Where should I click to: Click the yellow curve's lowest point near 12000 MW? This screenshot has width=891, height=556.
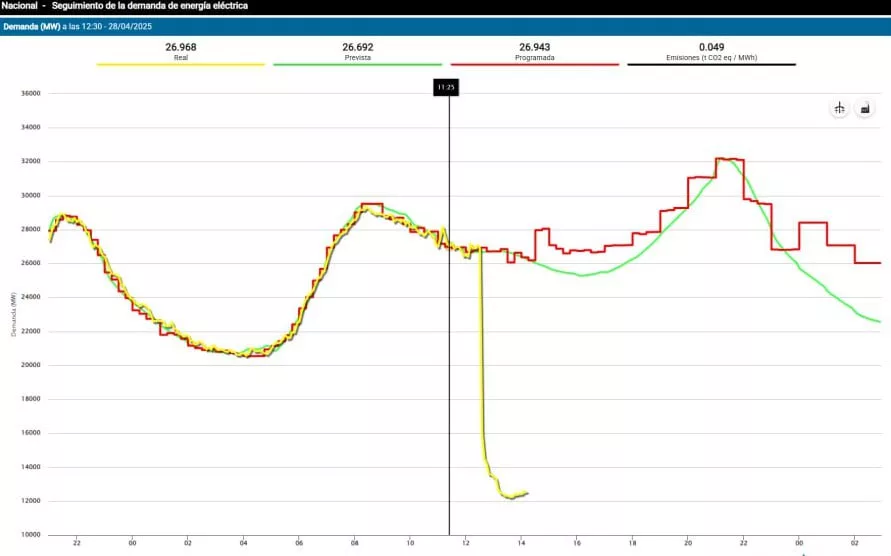(510, 497)
